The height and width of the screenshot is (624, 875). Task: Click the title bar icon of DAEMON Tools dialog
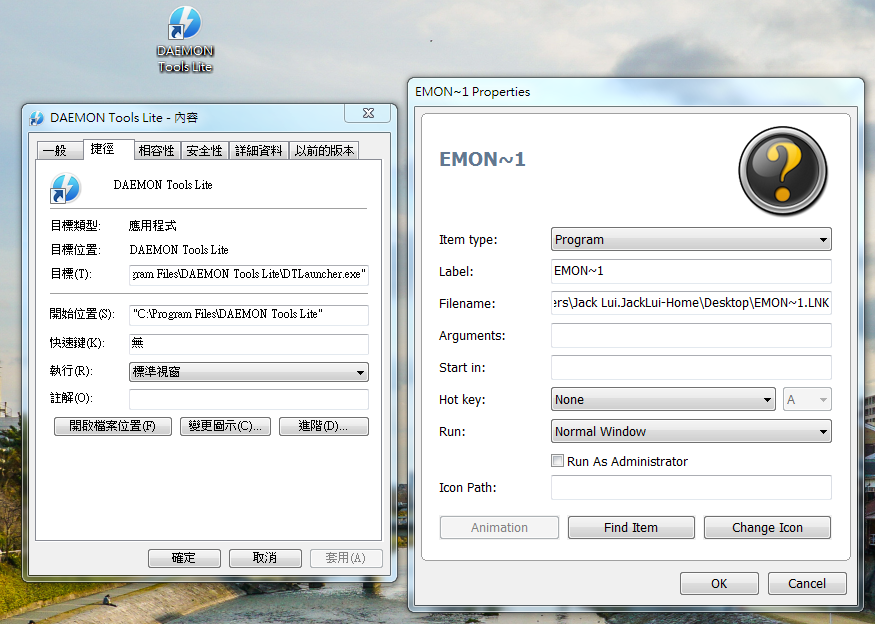[37, 118]
